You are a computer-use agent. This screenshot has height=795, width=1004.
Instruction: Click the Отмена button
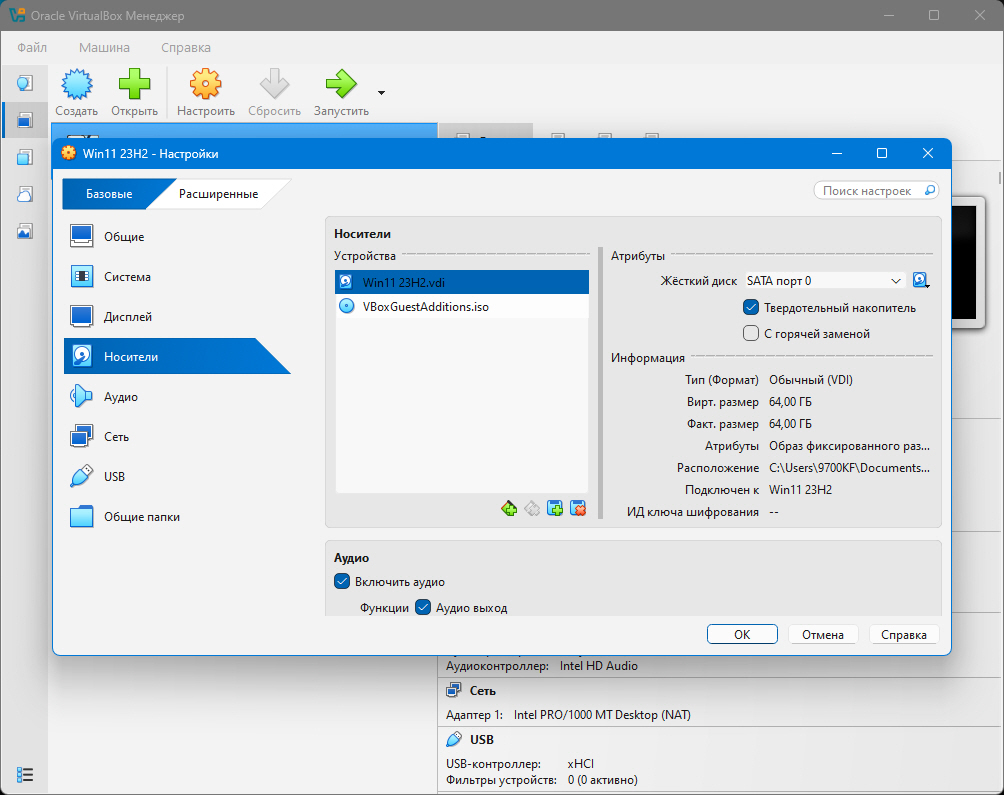pos(822,635)
